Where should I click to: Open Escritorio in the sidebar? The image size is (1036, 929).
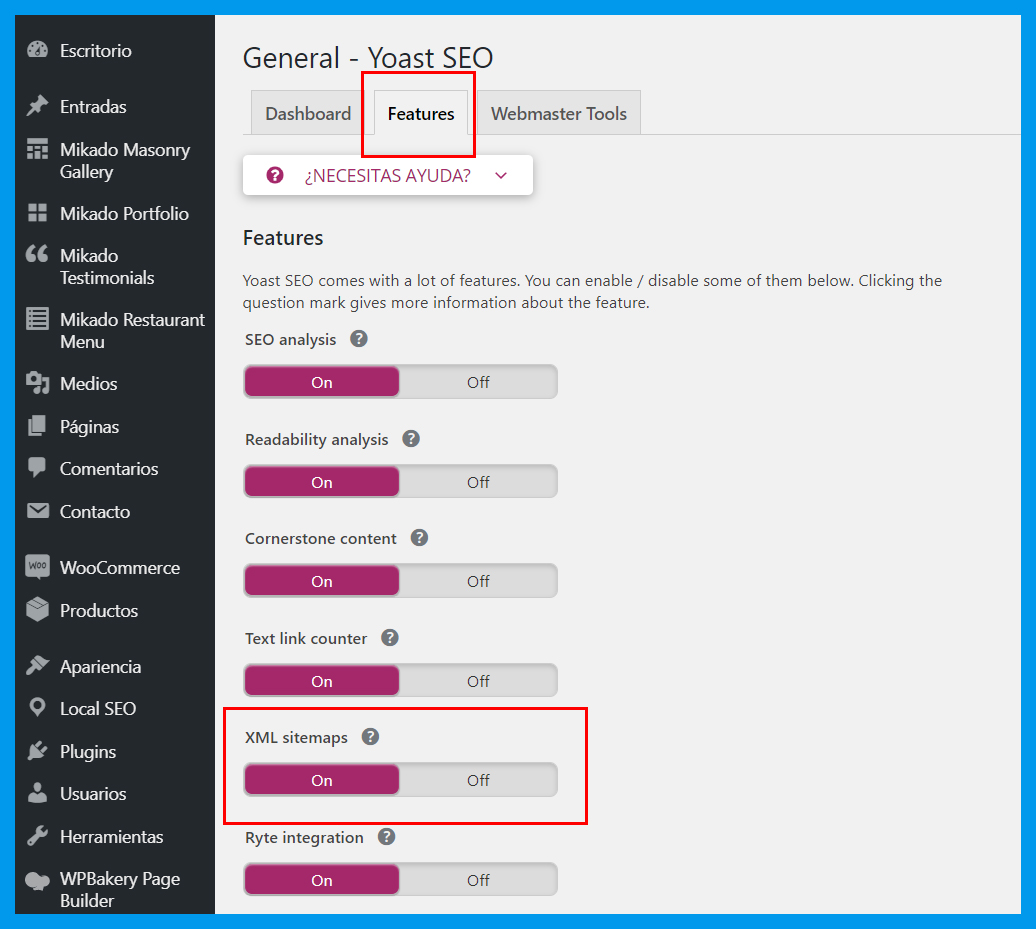(x=96, y=50)
